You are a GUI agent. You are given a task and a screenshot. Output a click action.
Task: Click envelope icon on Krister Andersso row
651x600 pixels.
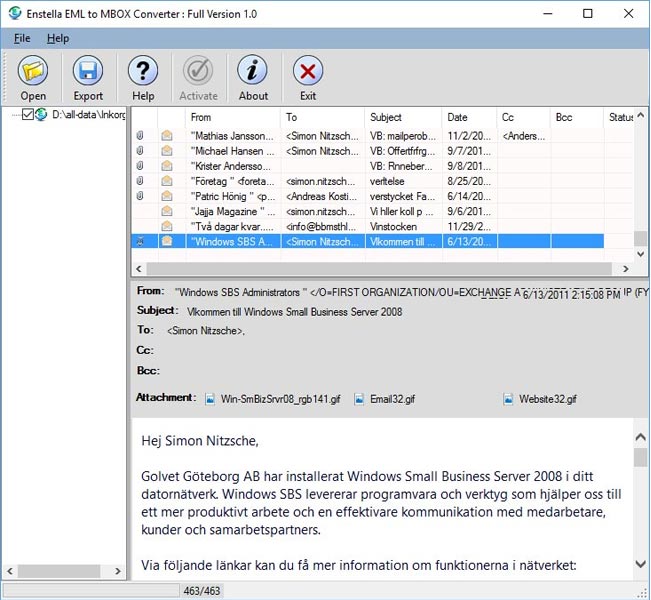point(167,166)
